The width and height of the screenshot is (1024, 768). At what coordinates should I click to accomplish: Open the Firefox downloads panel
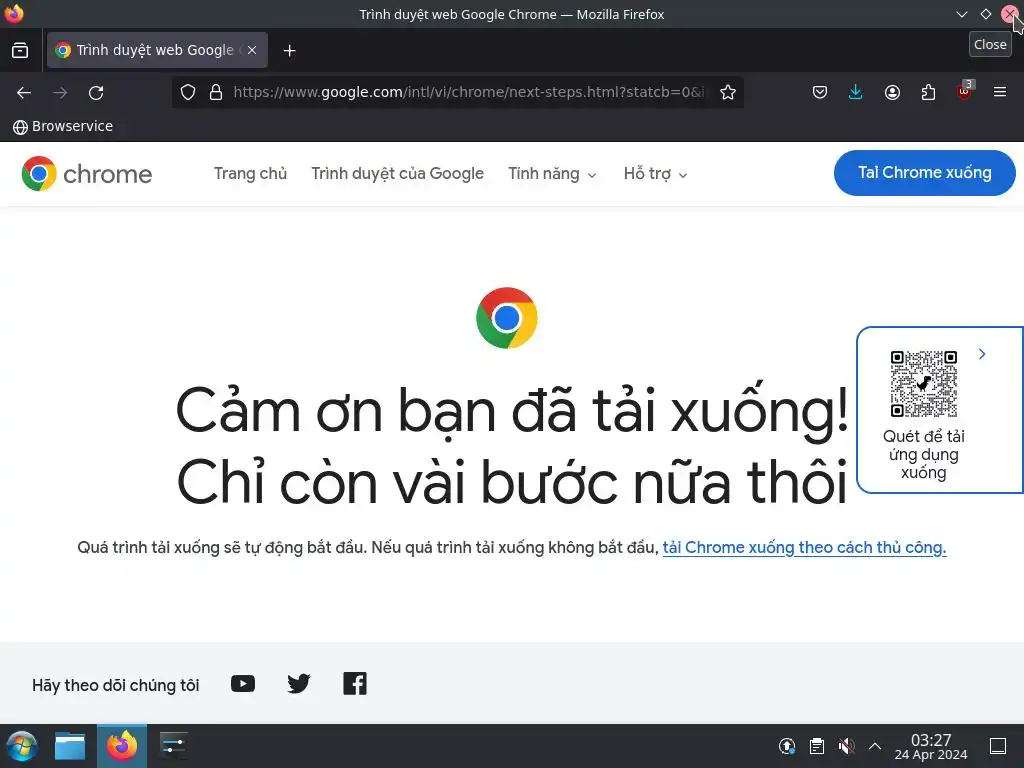point(856,92)
